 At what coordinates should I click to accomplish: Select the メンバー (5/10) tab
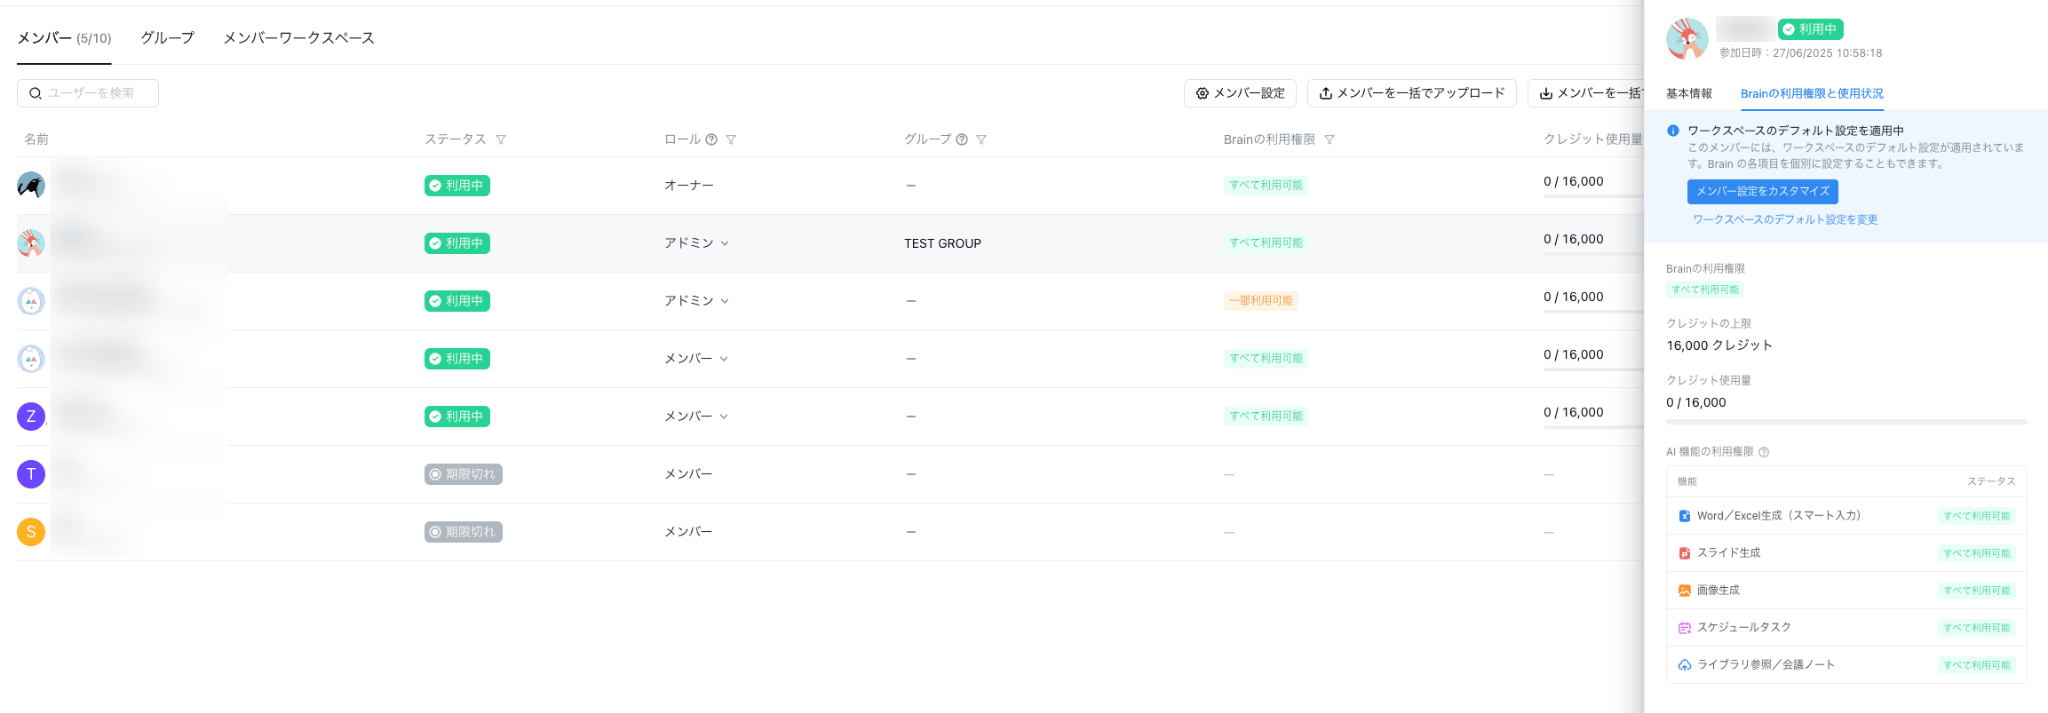(64, 38)
